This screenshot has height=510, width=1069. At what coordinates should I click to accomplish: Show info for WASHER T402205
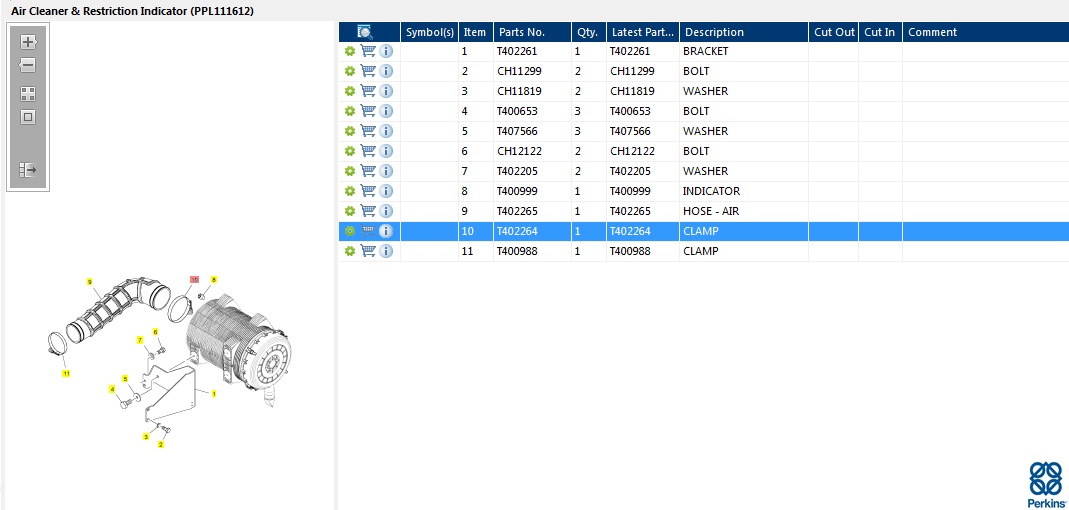click(x=386, y=170)
